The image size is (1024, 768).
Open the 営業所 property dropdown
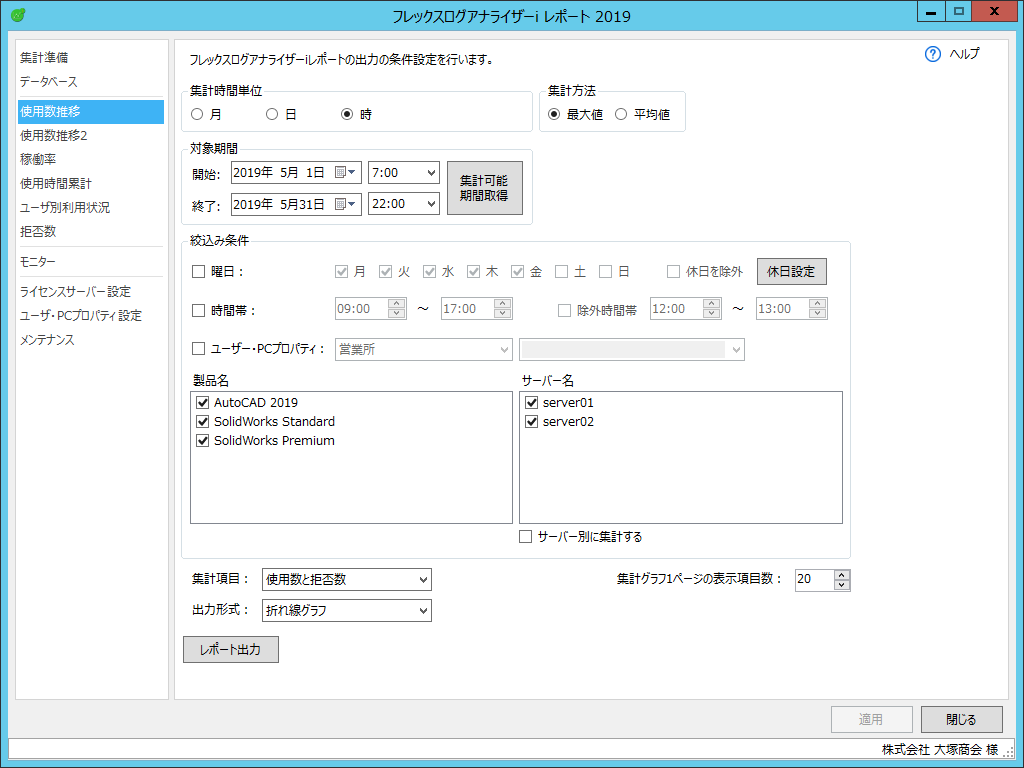[424, 349]
